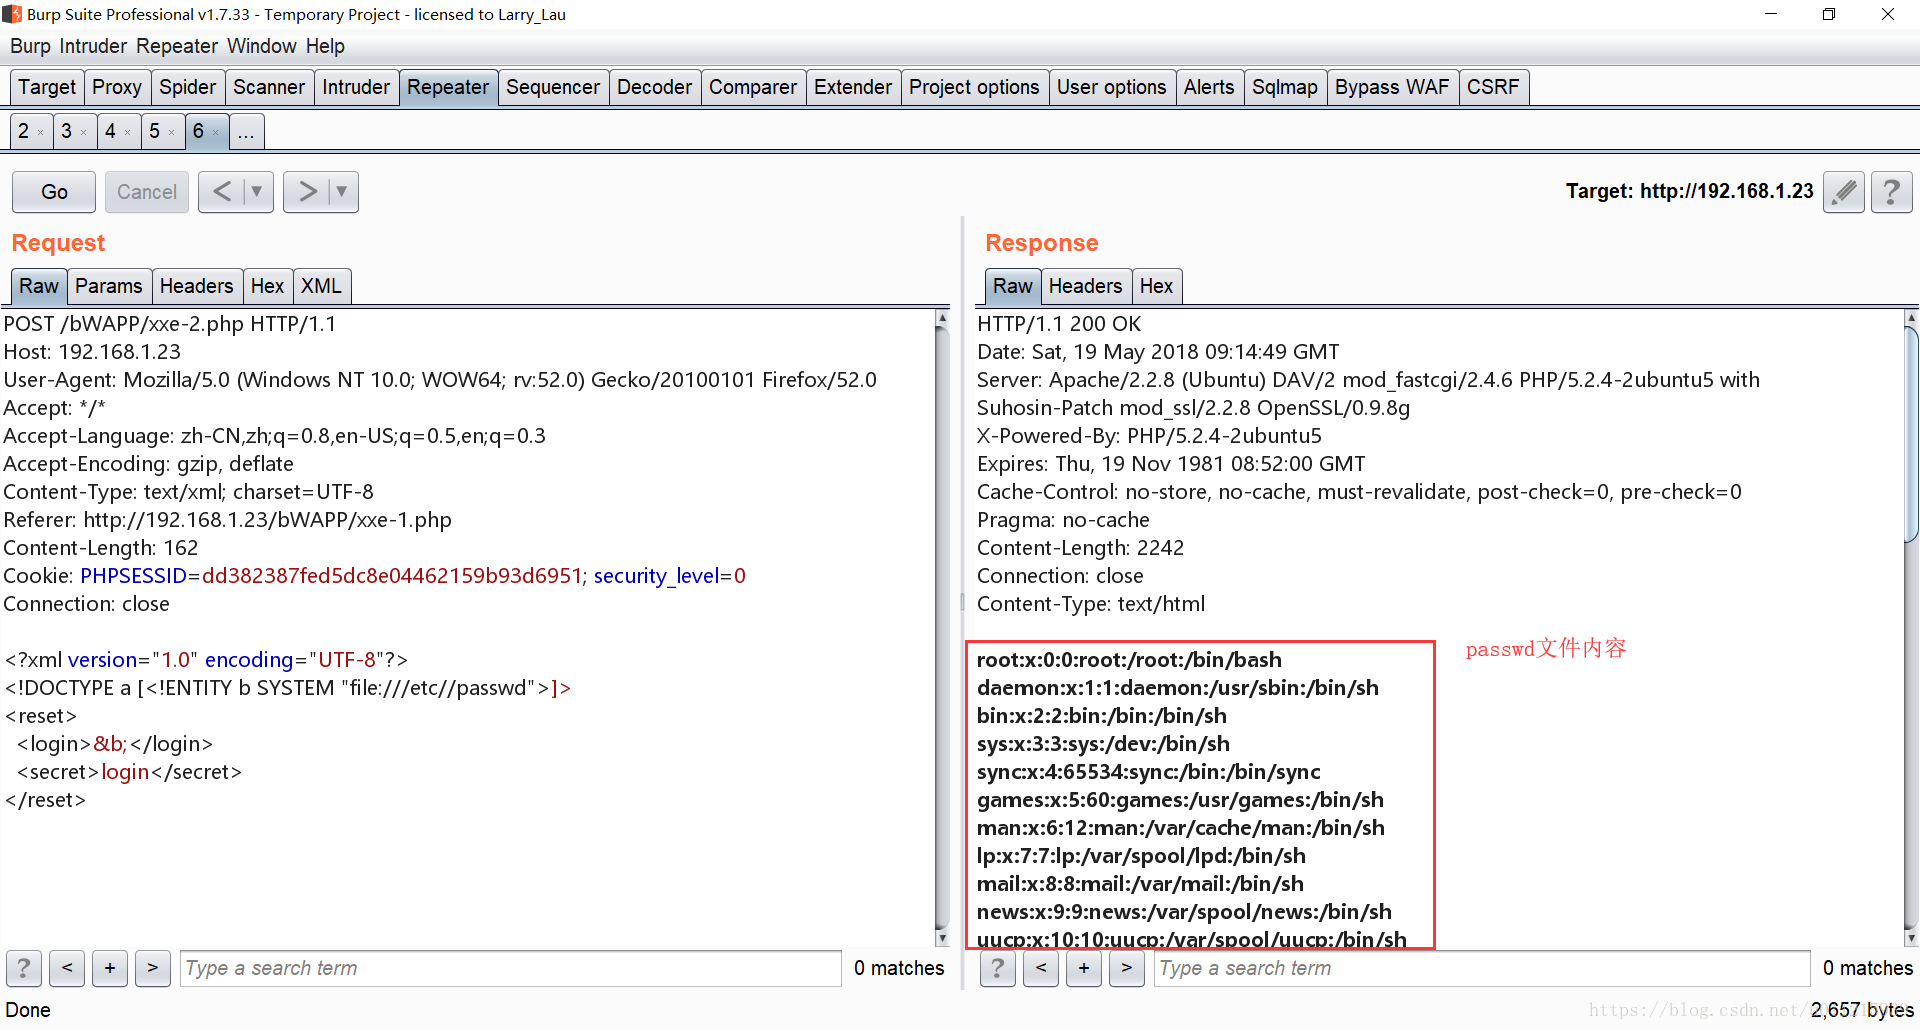The height and width of the screenshot is (1030, 1920).
Task: Switch to the Spider tab
Action: pos(188,88)
